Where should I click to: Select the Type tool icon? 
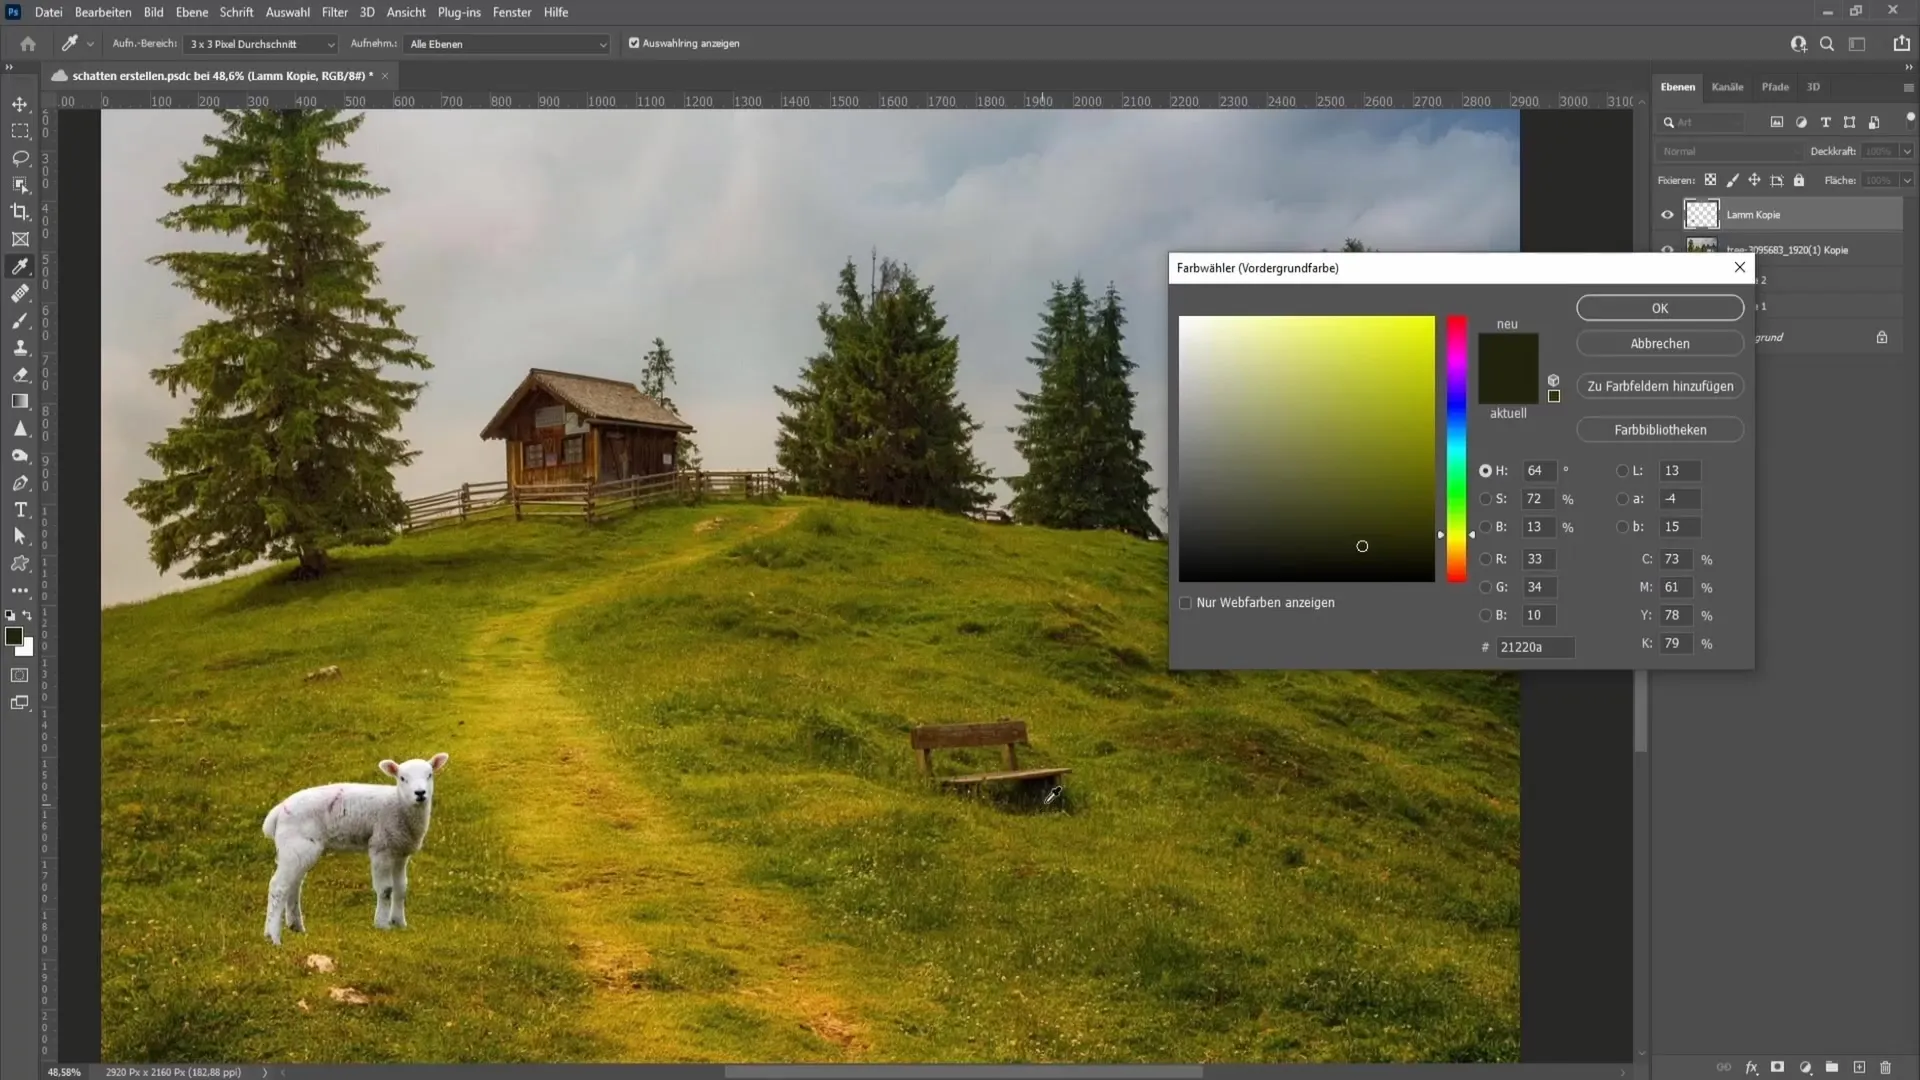[x=20, y=510]
